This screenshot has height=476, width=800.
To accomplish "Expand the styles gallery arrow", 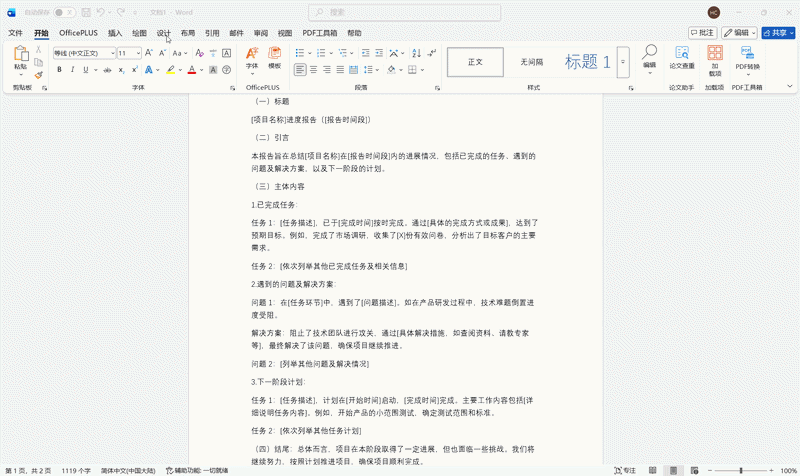I will pos(623,62).
